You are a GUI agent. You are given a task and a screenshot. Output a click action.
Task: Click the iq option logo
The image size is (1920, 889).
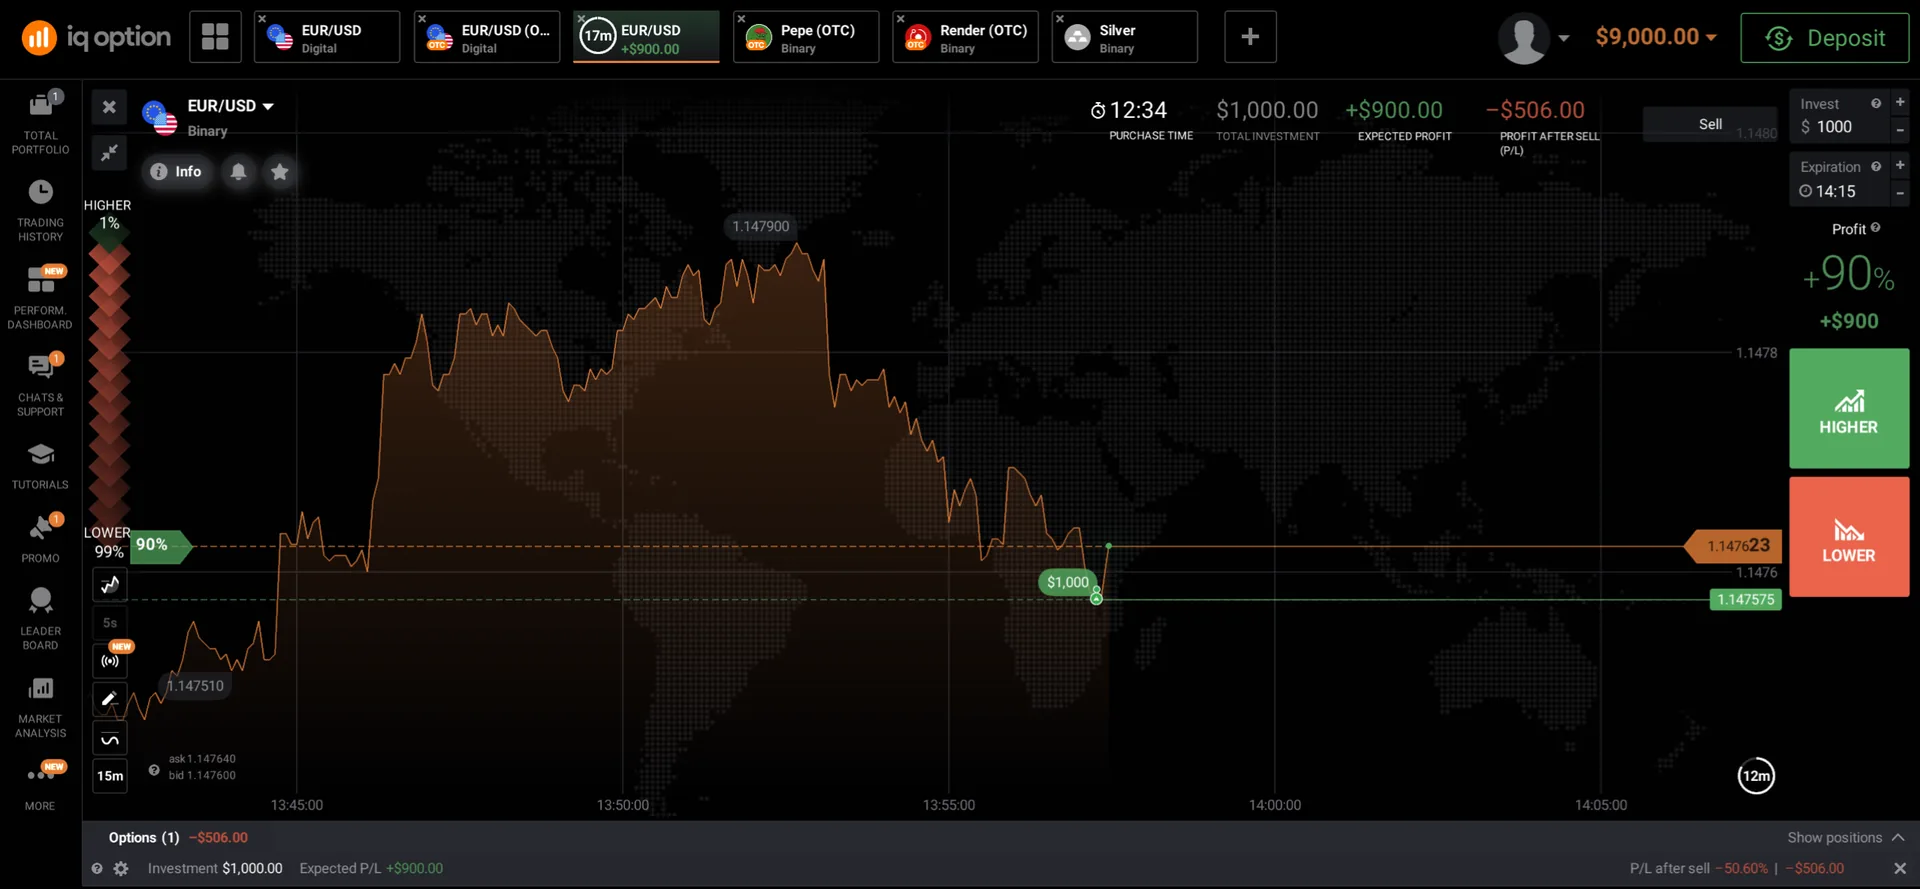[96, 38]
